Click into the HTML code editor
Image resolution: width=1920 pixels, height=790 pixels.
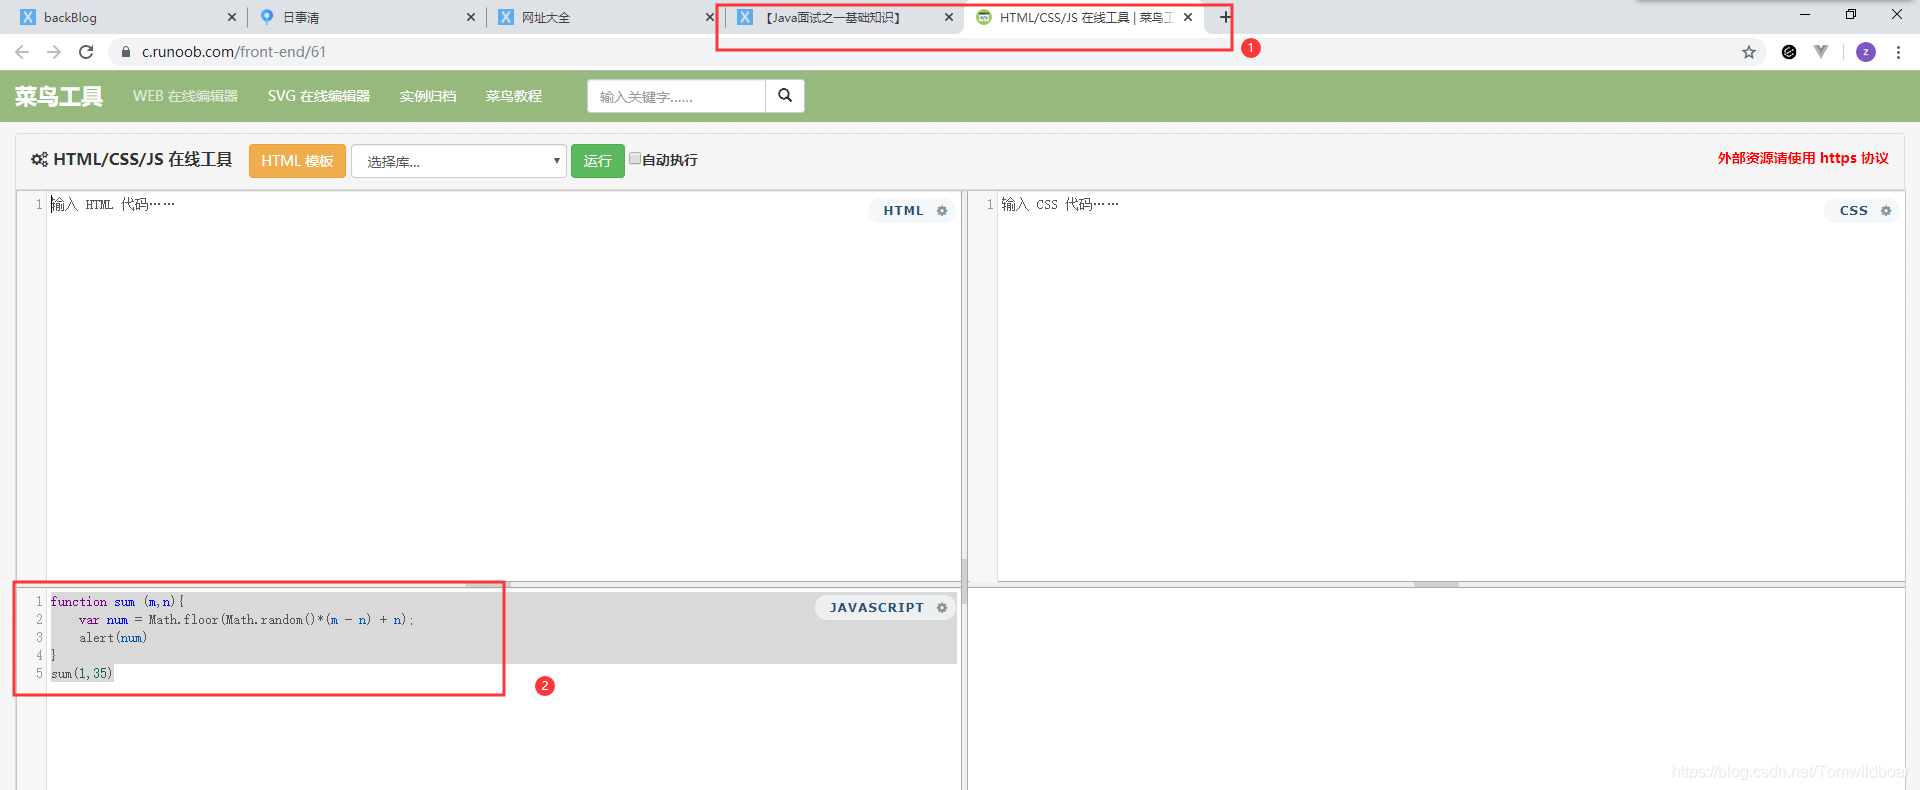[x=503, y=385]
